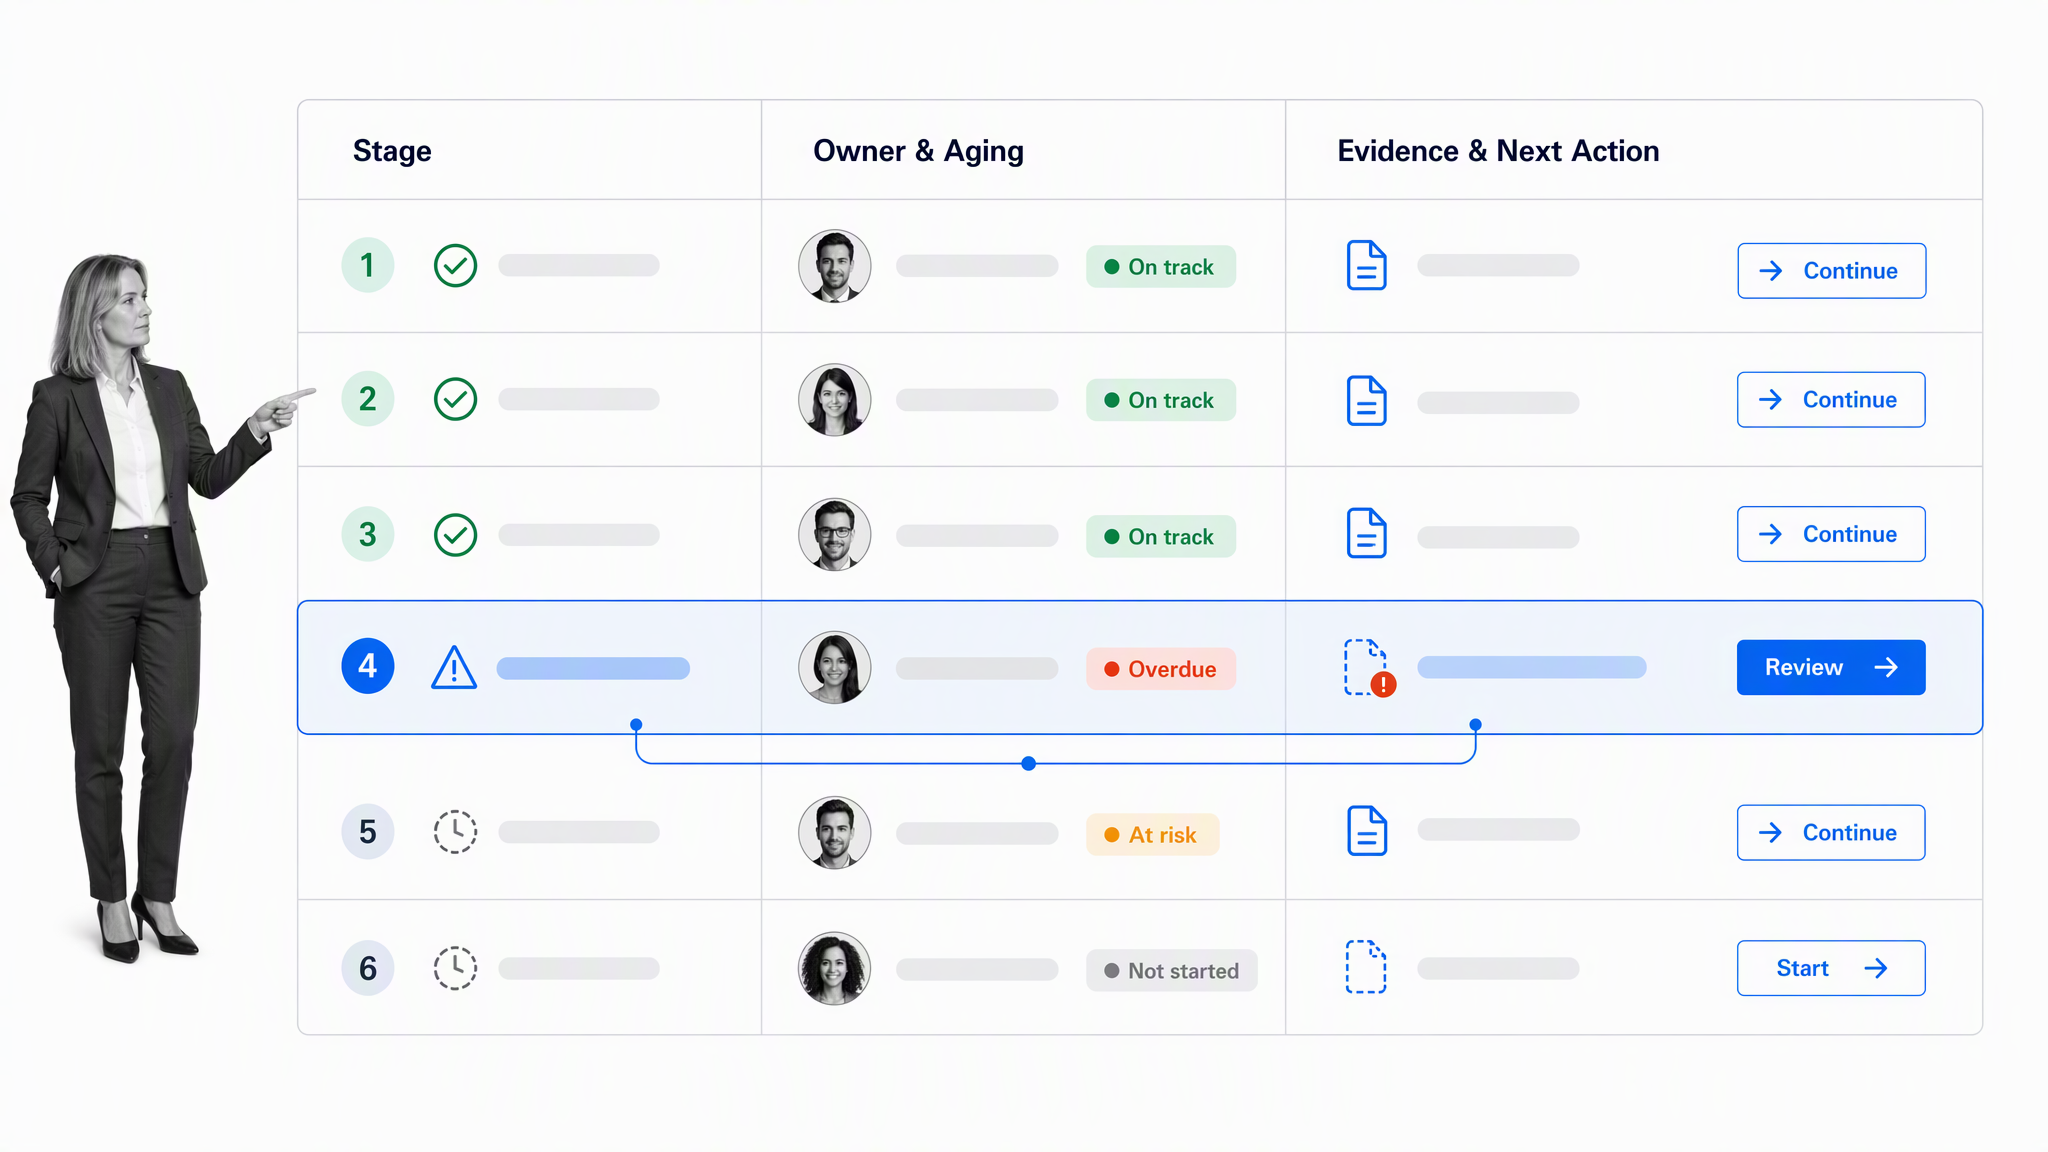The width and height of the screenshot is (2048, 1152).
Task: Open the evidence document icon in stage 2 row
Action: click(x=1366, y=401)
